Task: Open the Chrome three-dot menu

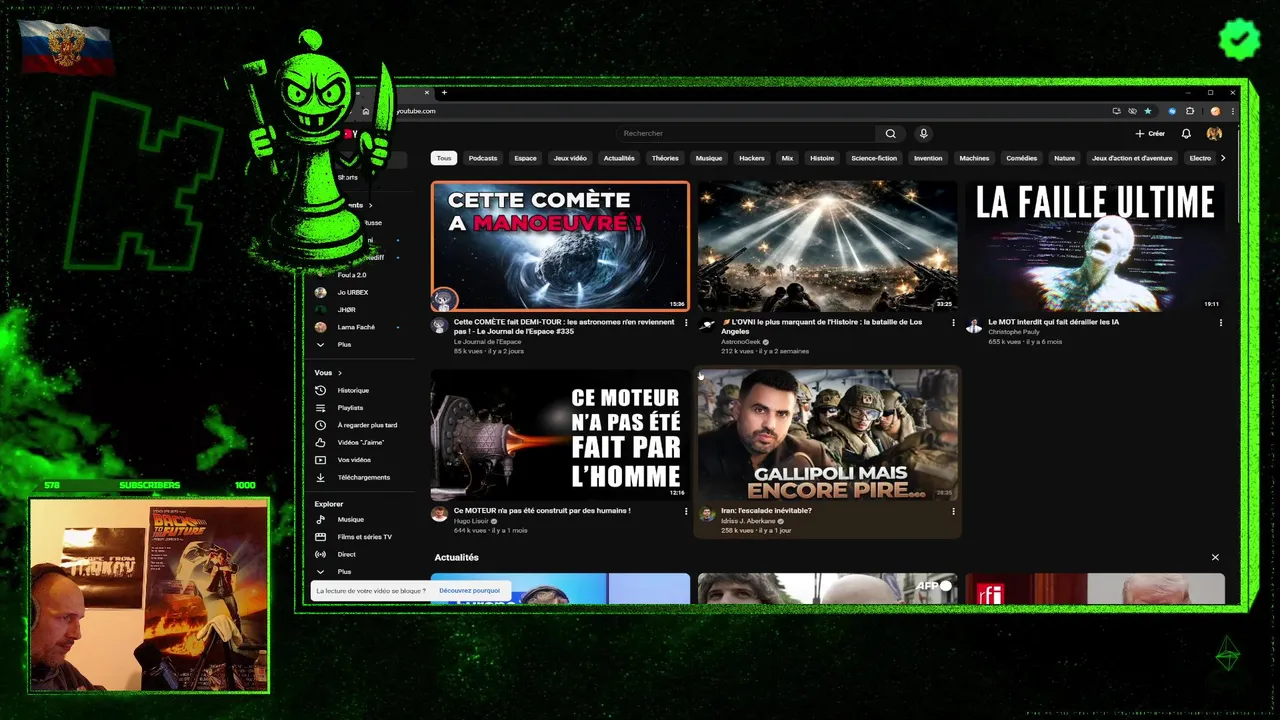Action: [x=1233, y=111]
